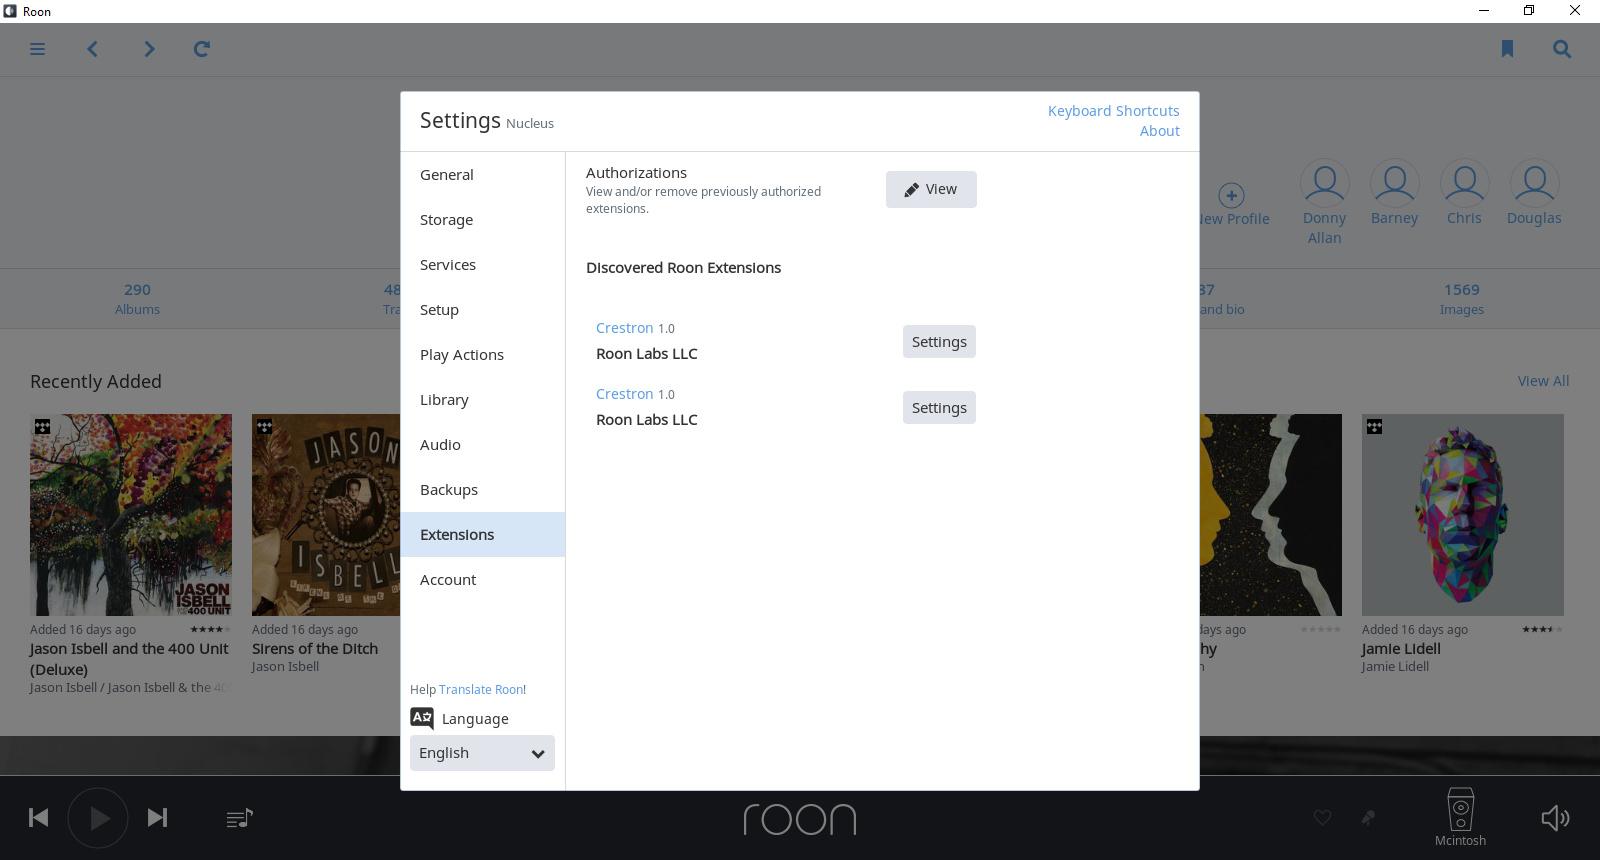The image size is (1600, 860).
Task: Select the Extensions settings tab
Action: click(483, 535)
